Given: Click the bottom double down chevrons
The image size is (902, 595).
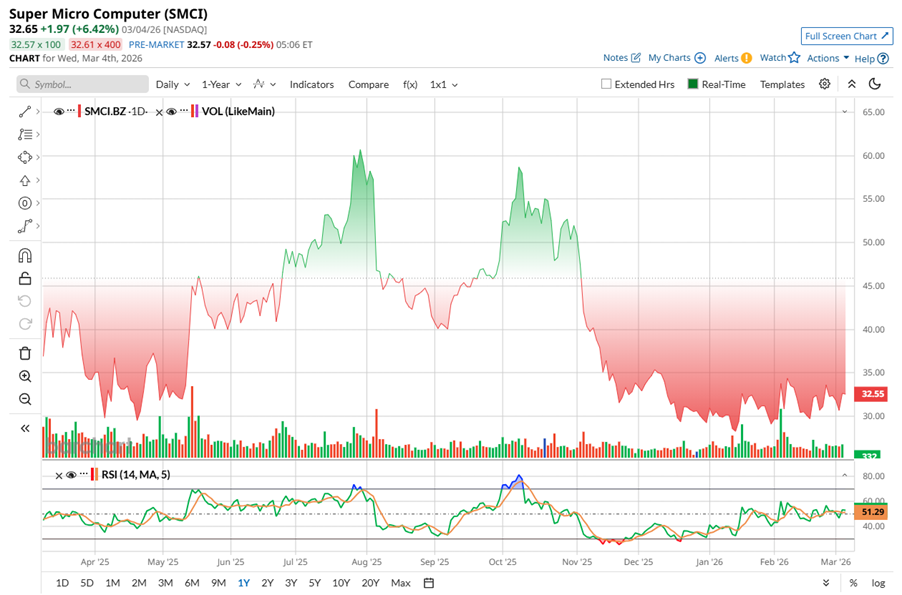Looking at the screenshot, I should pos(826,583).
